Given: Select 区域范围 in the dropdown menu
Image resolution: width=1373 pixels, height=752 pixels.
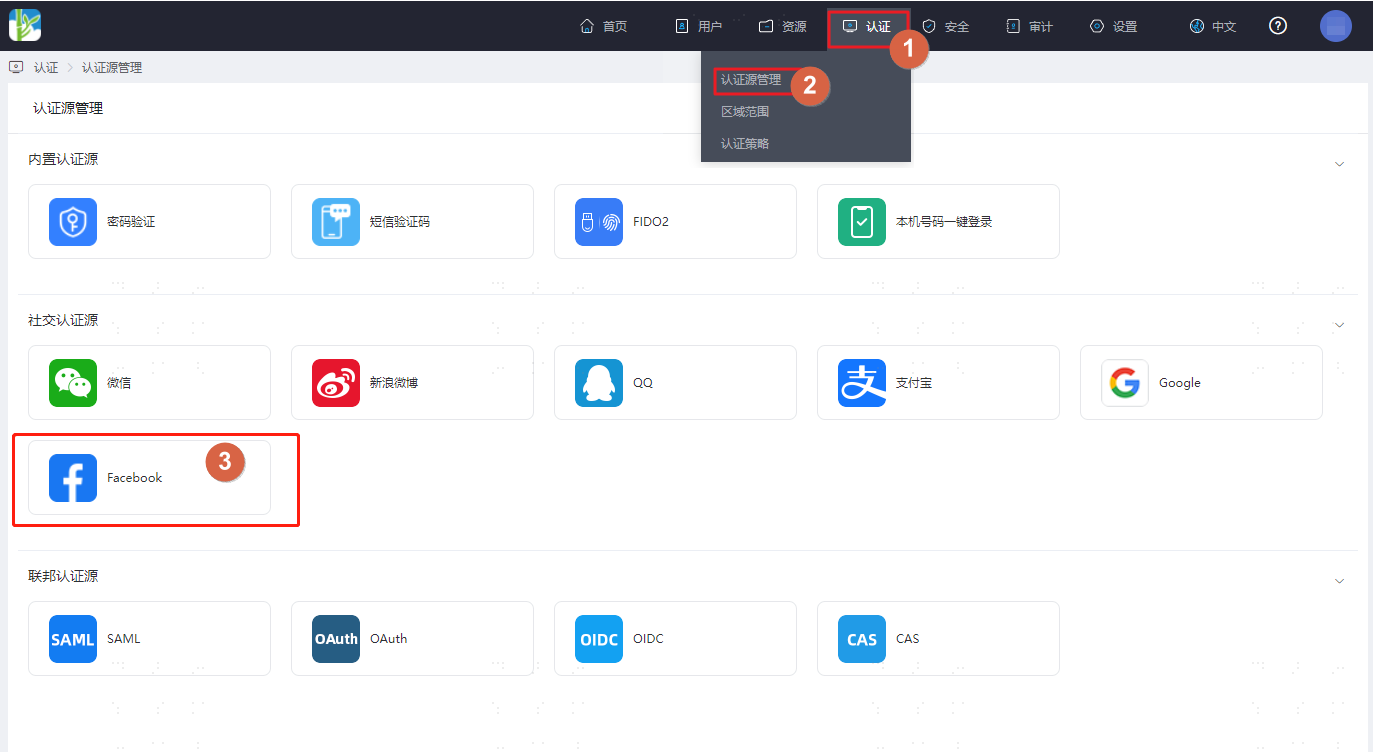Looking at the screenshot, I should pos(745,112).
